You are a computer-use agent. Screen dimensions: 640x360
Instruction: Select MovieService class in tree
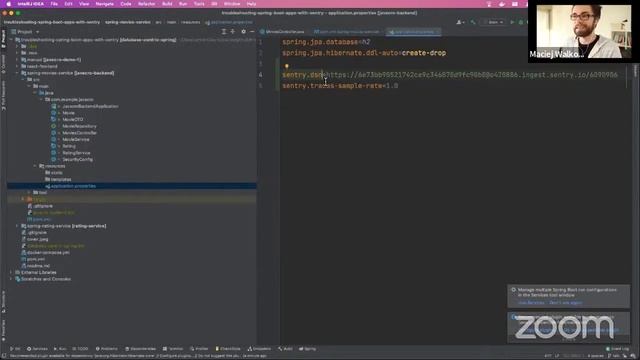tap(76, 140)
